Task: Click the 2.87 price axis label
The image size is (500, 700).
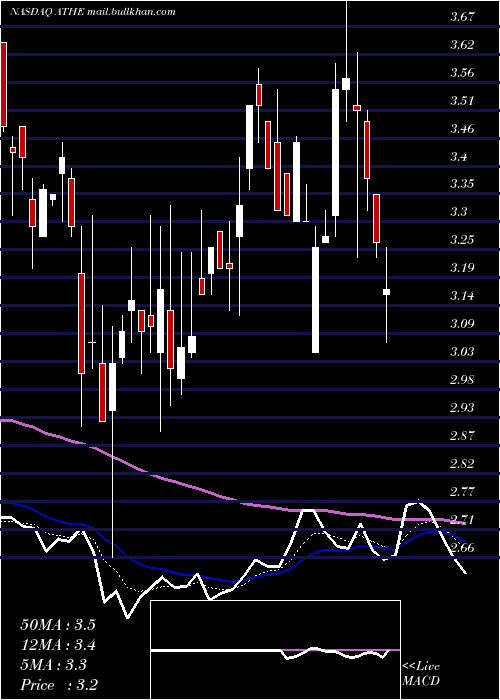Action: [x=462, y=436]
